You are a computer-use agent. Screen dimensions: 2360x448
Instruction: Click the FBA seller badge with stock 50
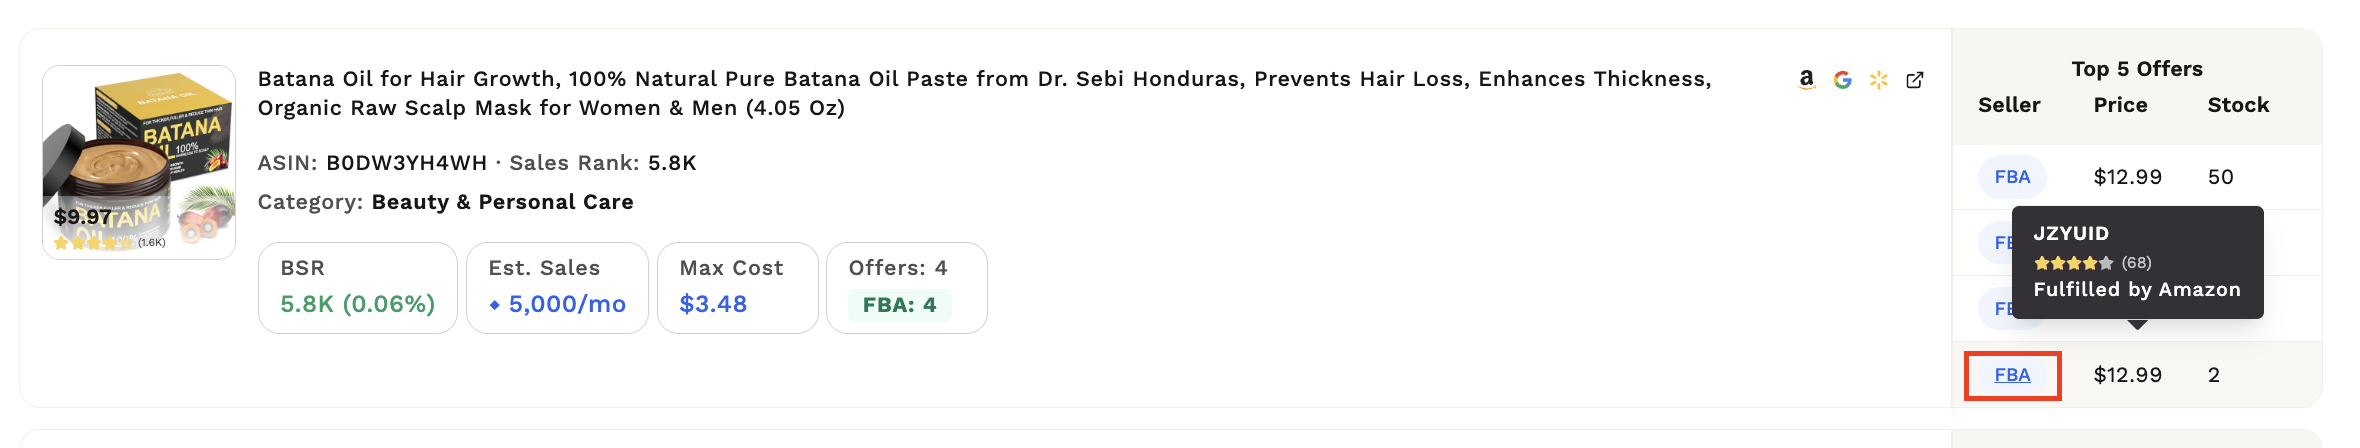pyautogui.click(x=2012, y=177)
